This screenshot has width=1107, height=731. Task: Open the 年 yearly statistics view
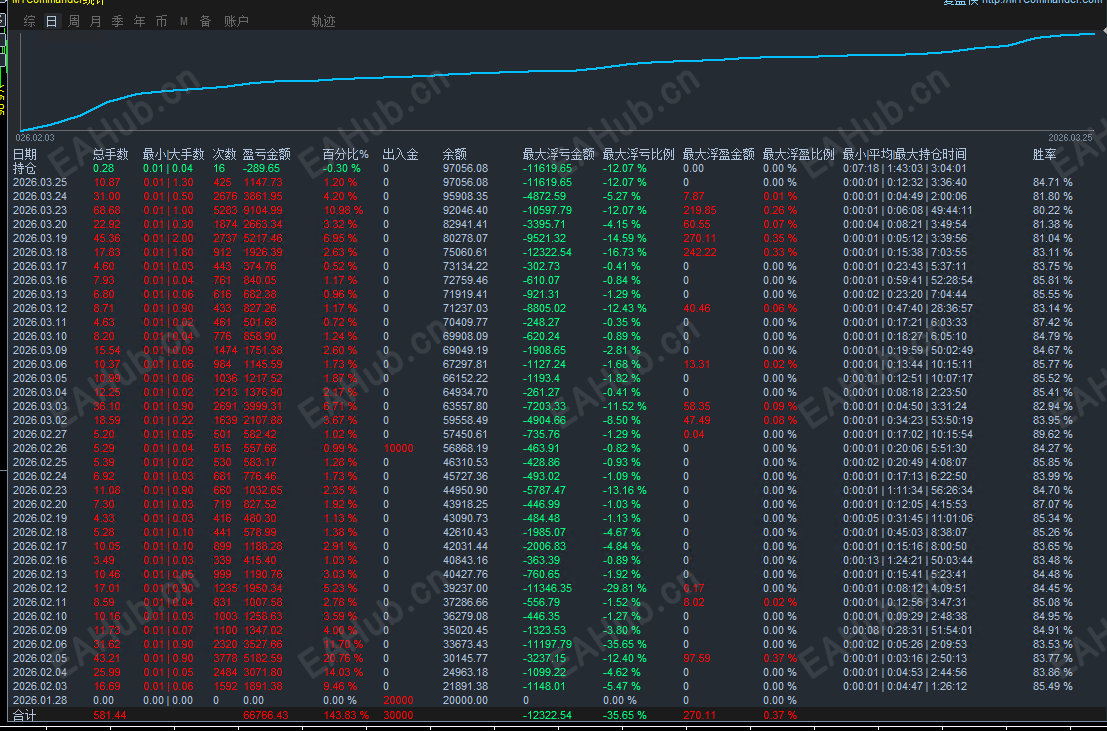[x=139, y=20]
